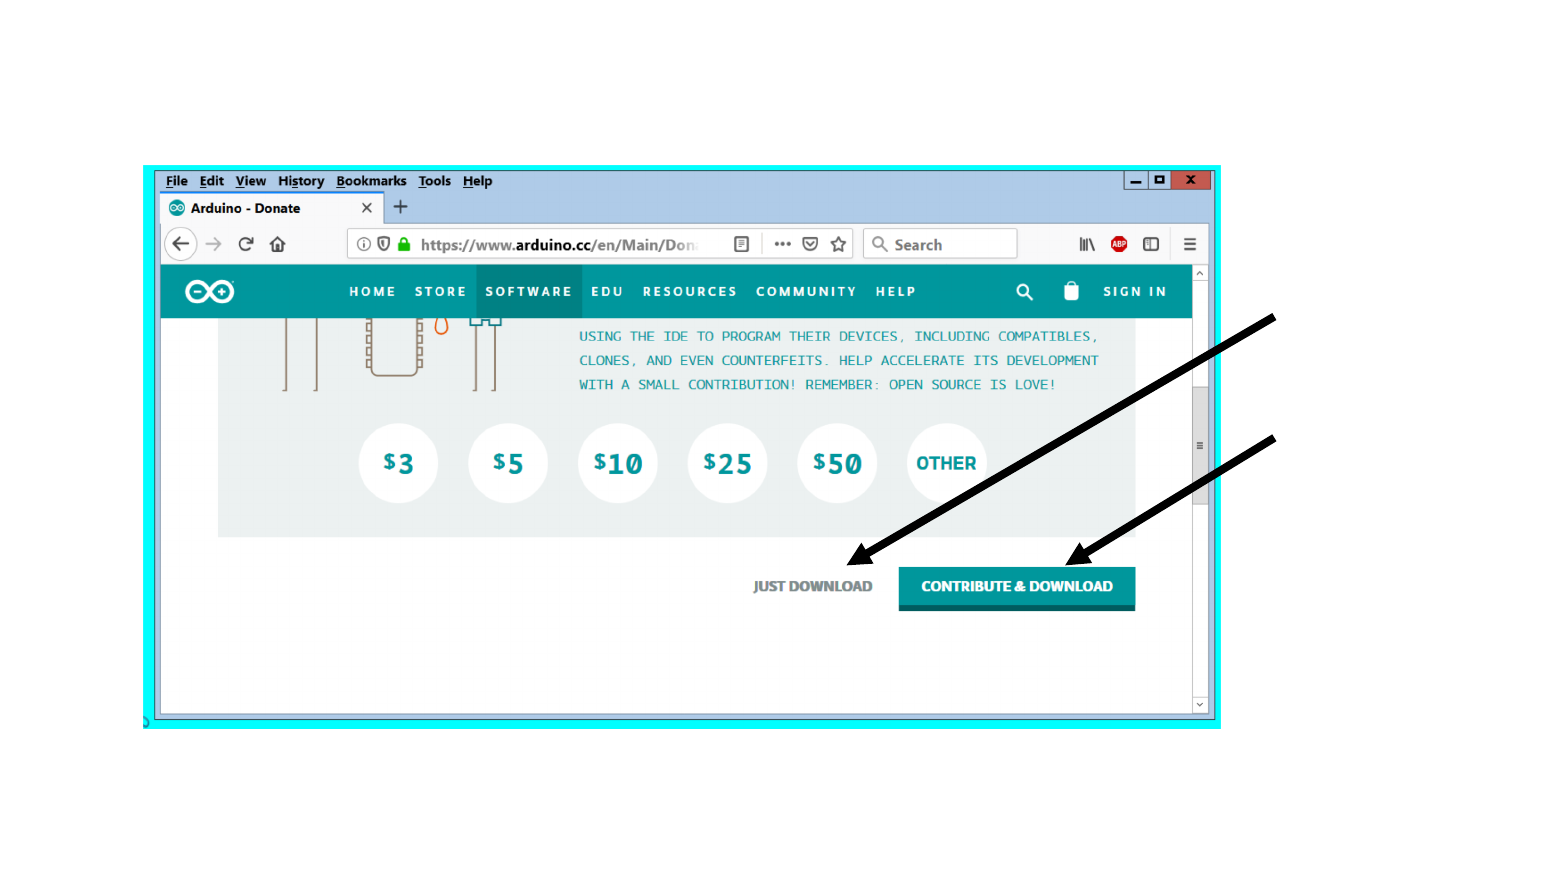Open page actions three-dot menu
This screenshot has width=1552, height=874.
(782, 244)
